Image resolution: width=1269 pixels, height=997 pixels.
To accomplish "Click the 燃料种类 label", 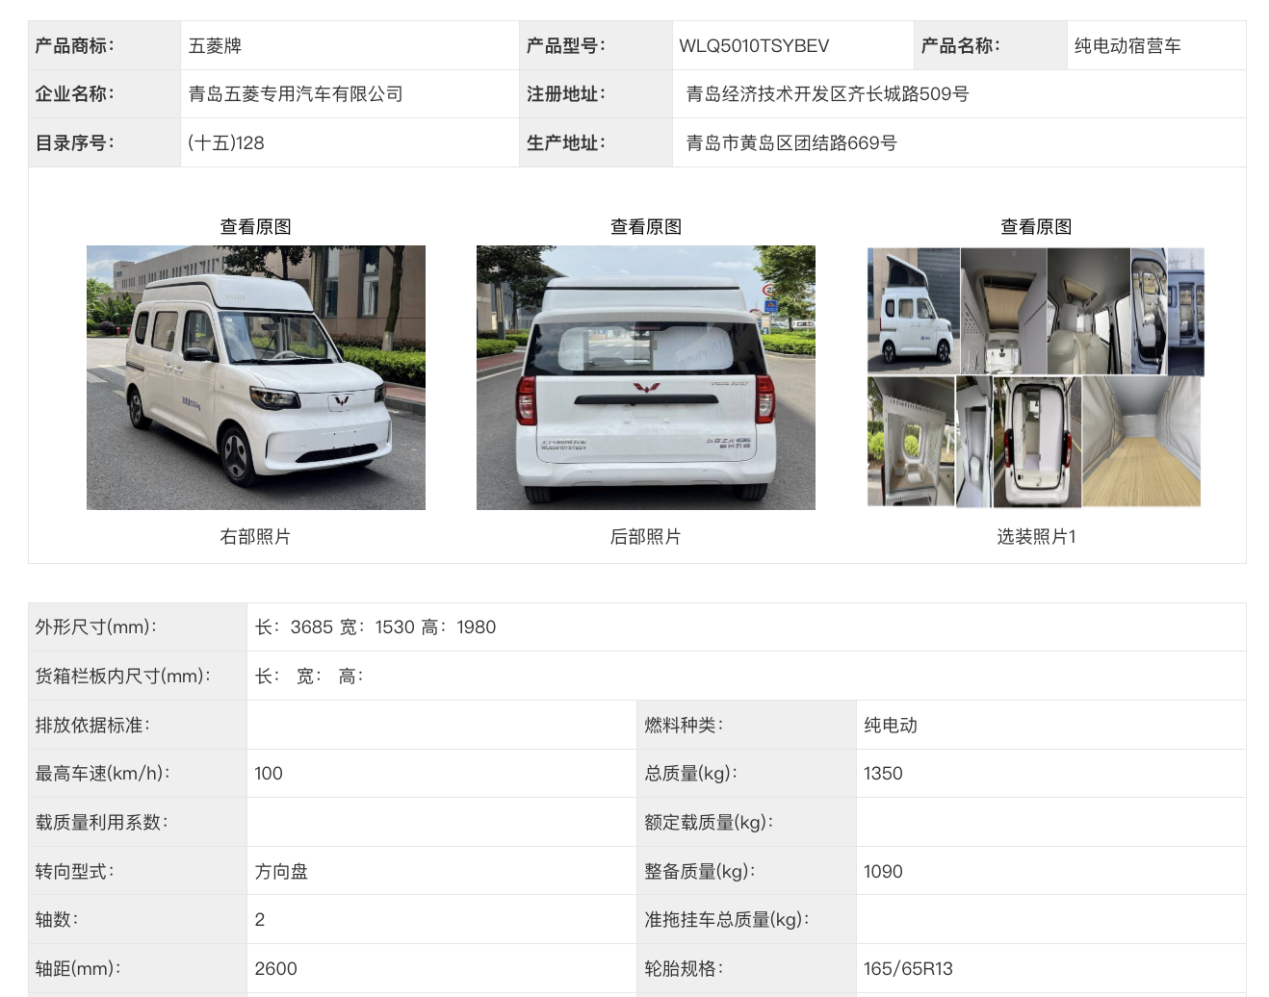I will point(684,725).
